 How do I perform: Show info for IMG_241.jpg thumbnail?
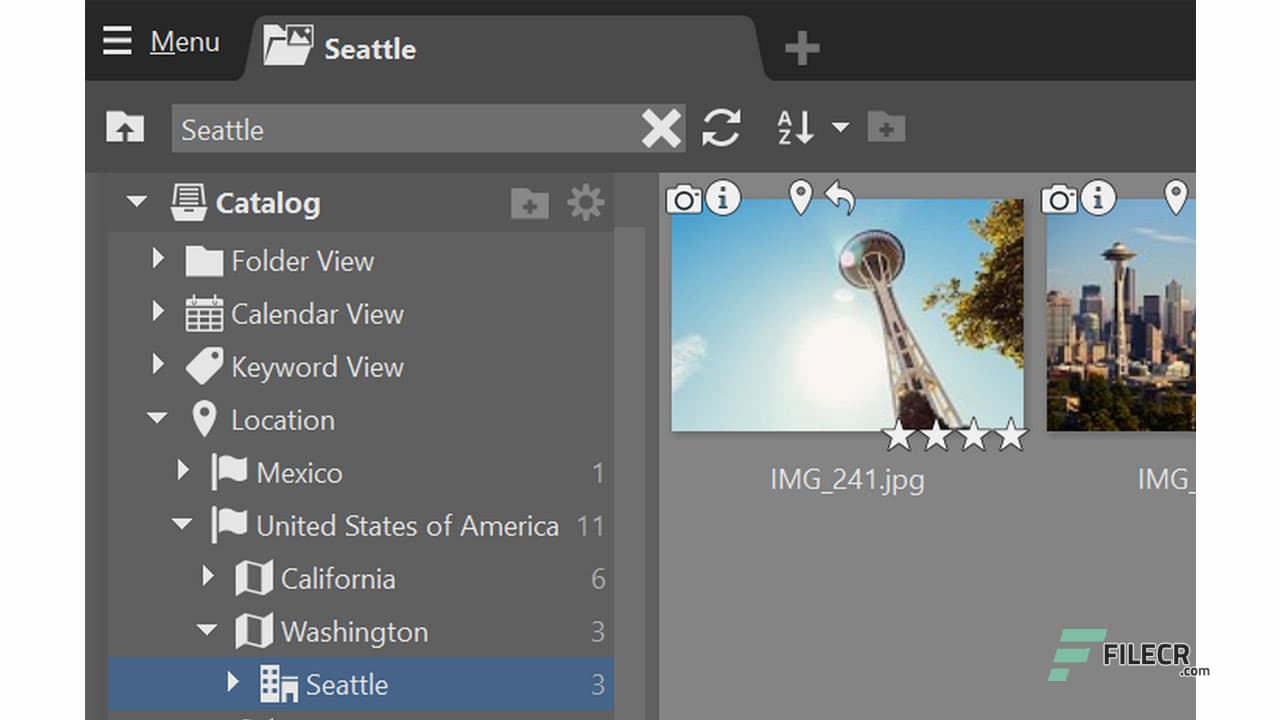pyautogui.click(x=723, y=198)
